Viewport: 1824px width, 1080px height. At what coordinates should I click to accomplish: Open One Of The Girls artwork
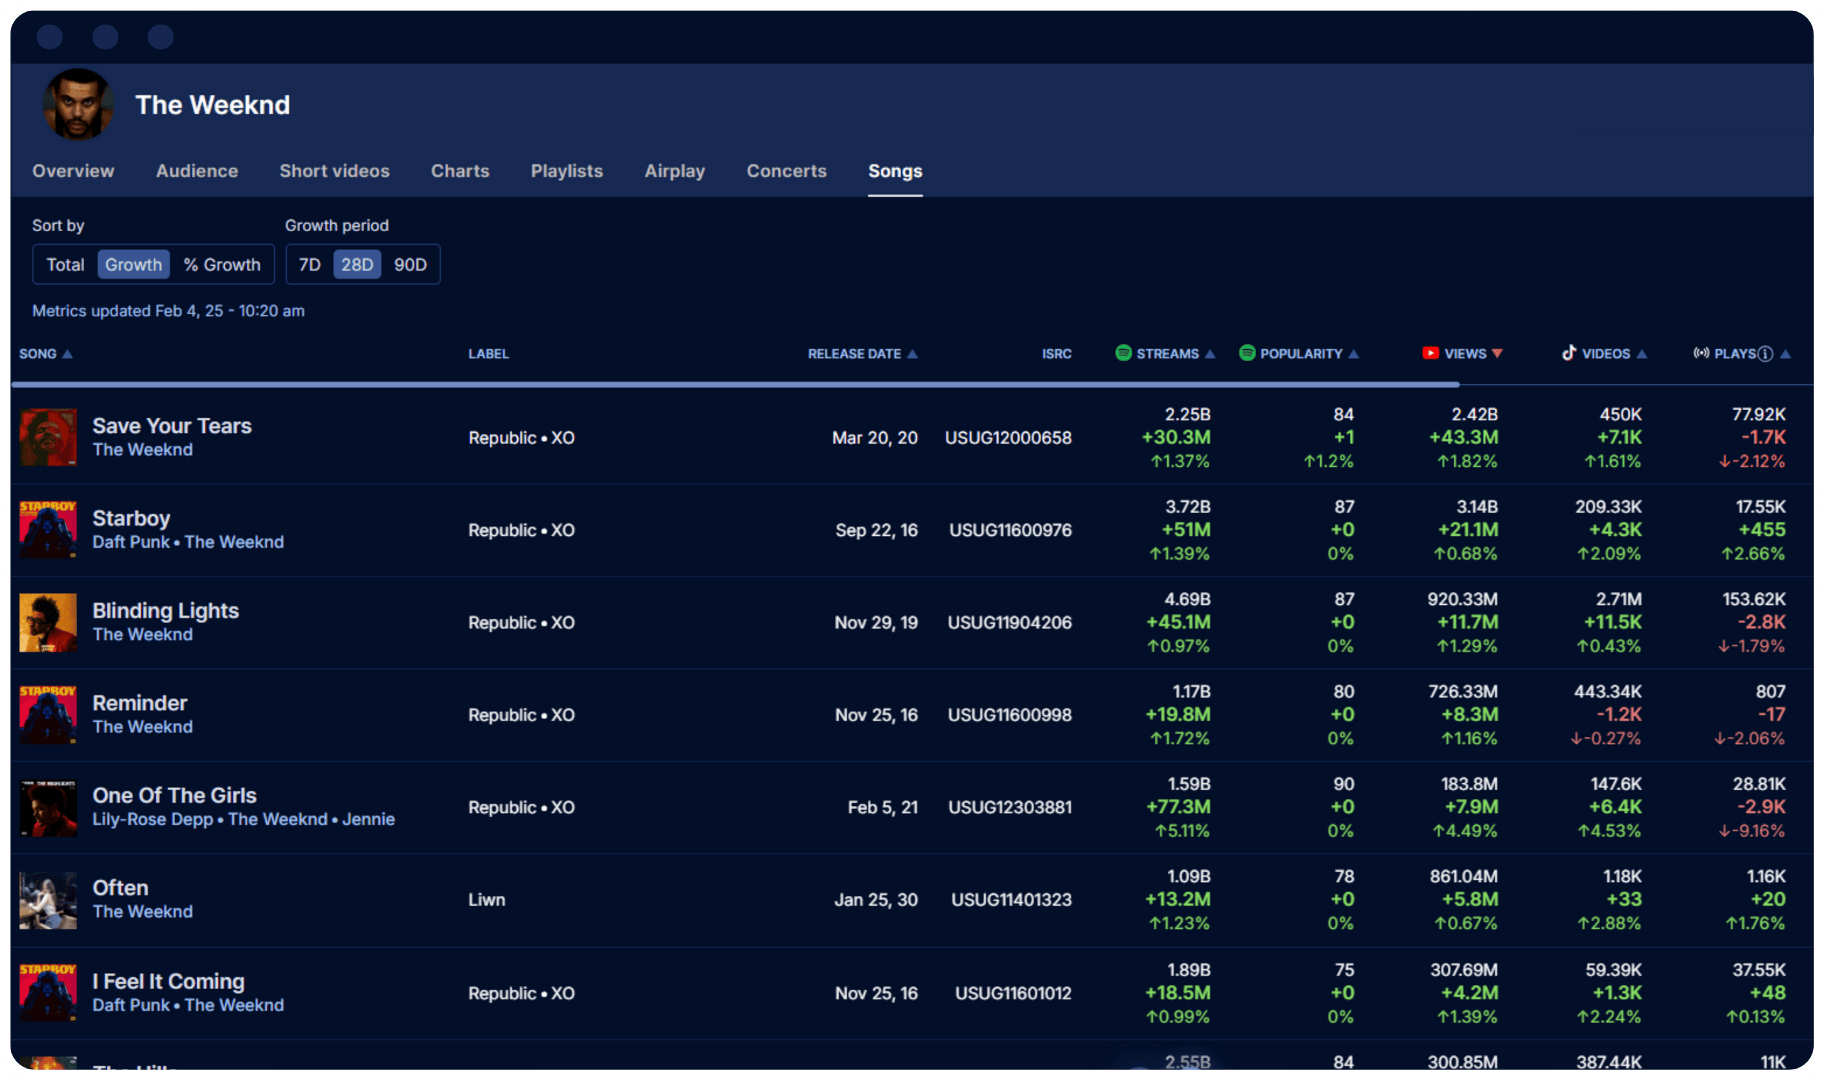click(48, 807)
